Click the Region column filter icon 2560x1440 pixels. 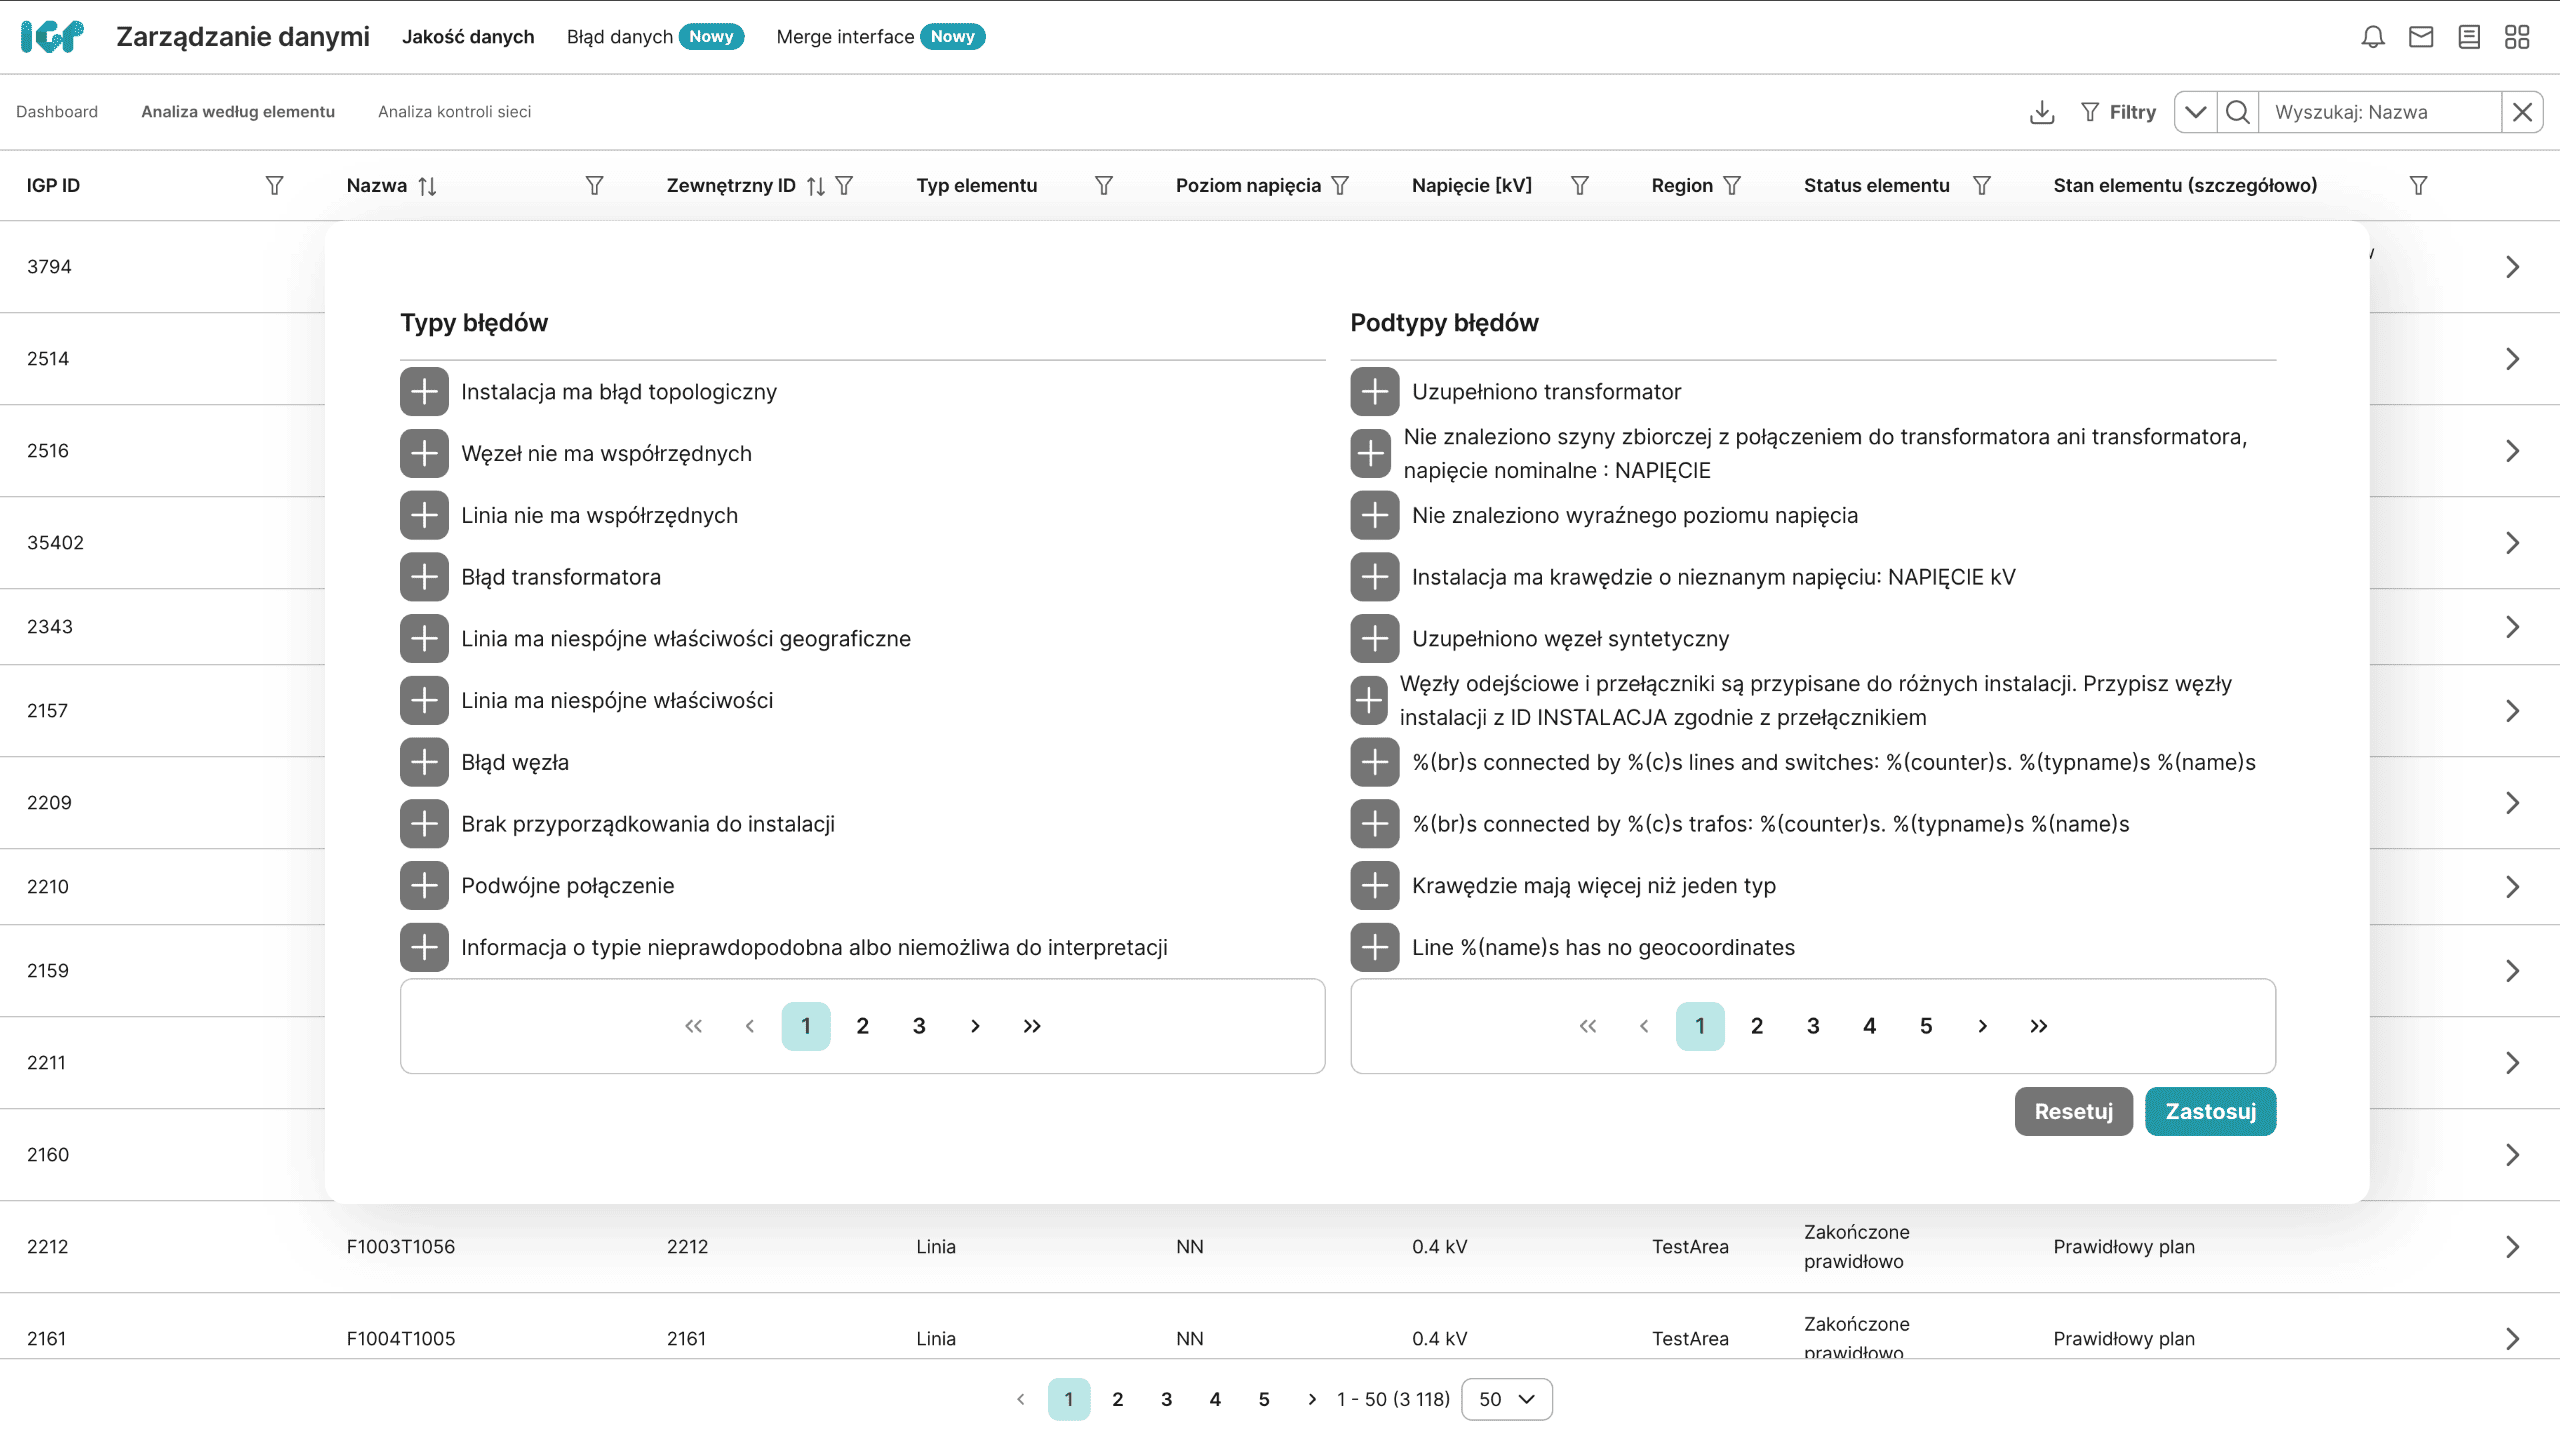tap(1733, 185)
